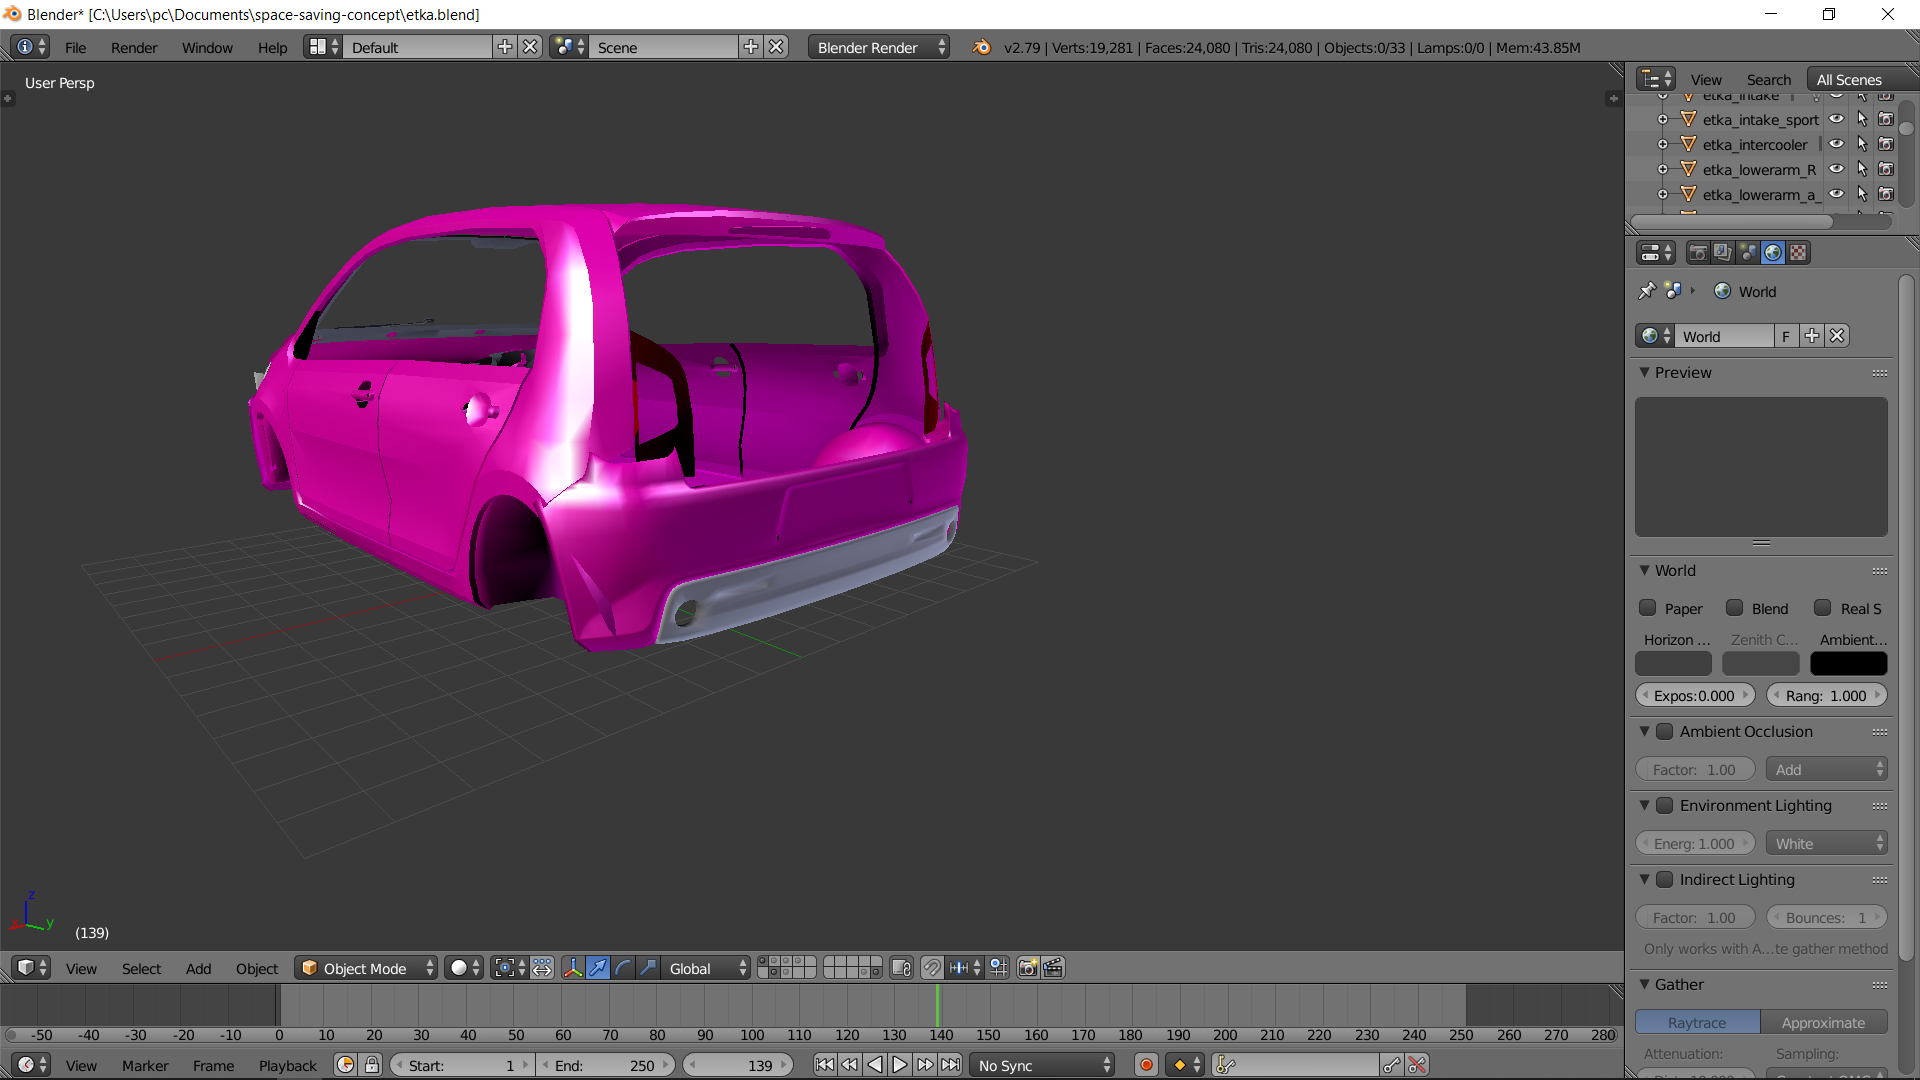
Task: Open the Render Layers properties tab
Action: [x=1722, y=253]
